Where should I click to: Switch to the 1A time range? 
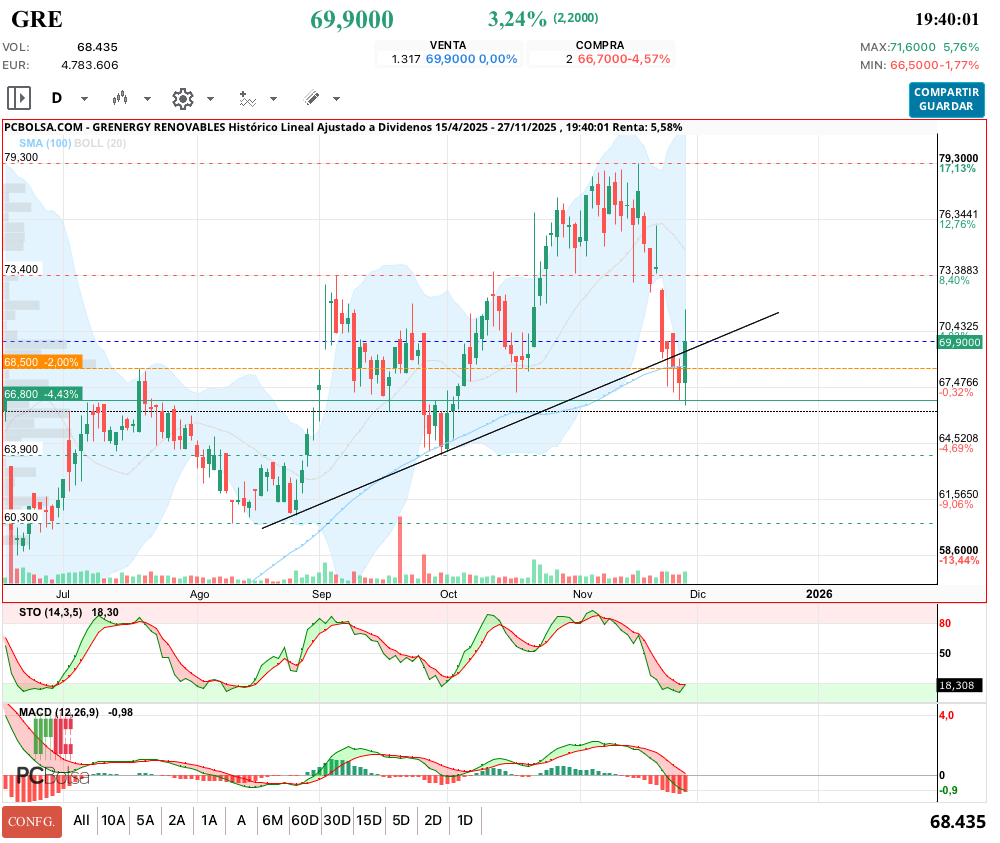[209, 820]
